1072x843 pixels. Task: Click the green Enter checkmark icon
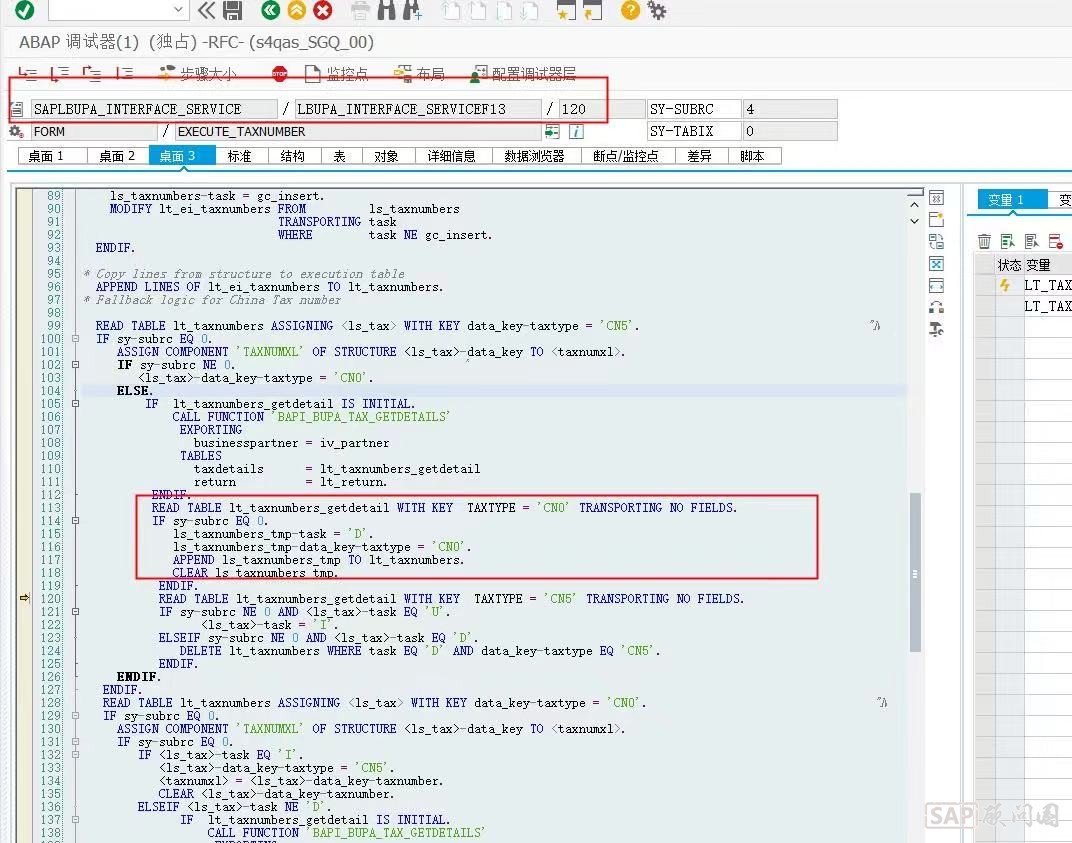25,10
